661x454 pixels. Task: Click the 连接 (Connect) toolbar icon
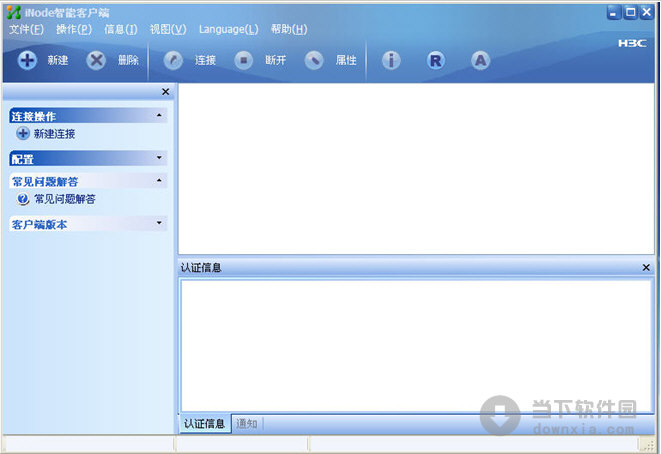[x=174, y=61]
